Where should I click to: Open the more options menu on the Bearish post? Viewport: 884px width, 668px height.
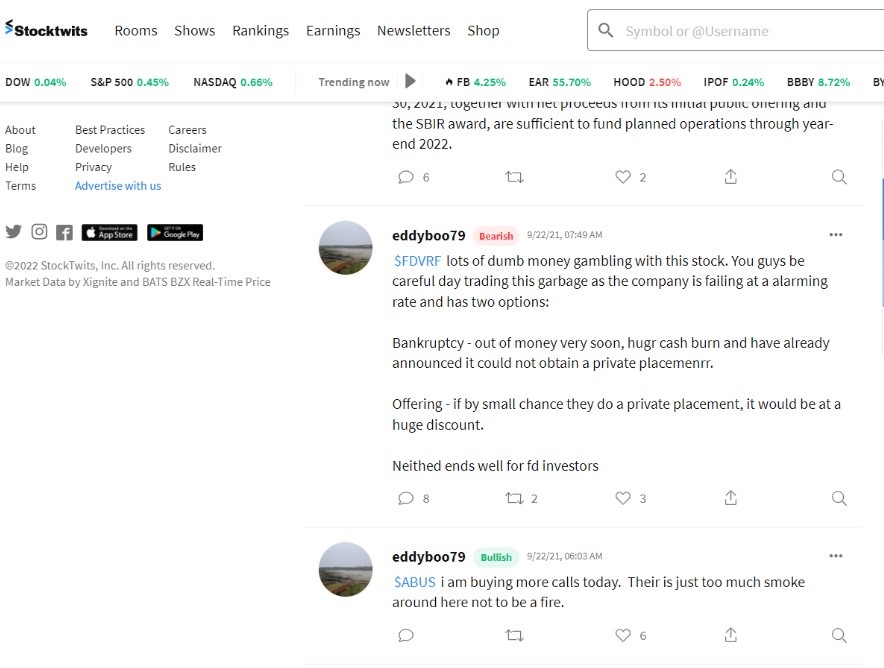point(836,235)
